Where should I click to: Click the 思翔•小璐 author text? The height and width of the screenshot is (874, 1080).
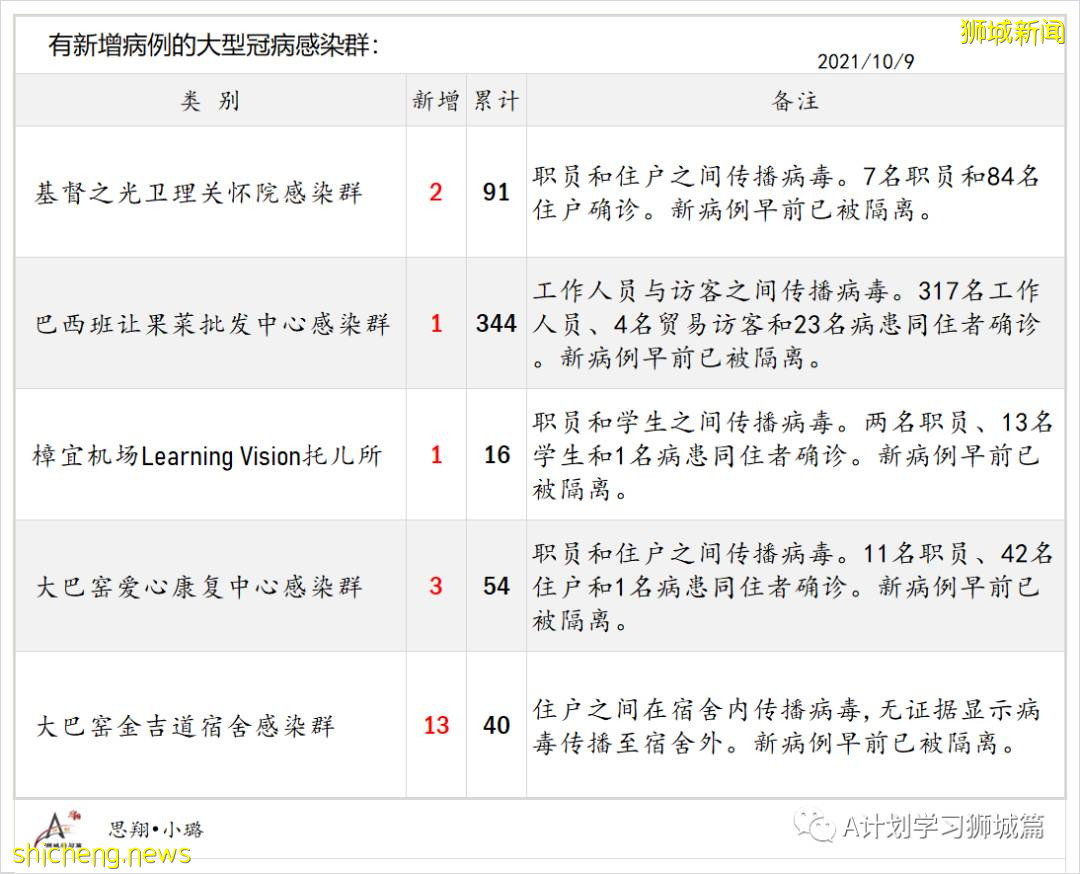click(x=155, y=829)
